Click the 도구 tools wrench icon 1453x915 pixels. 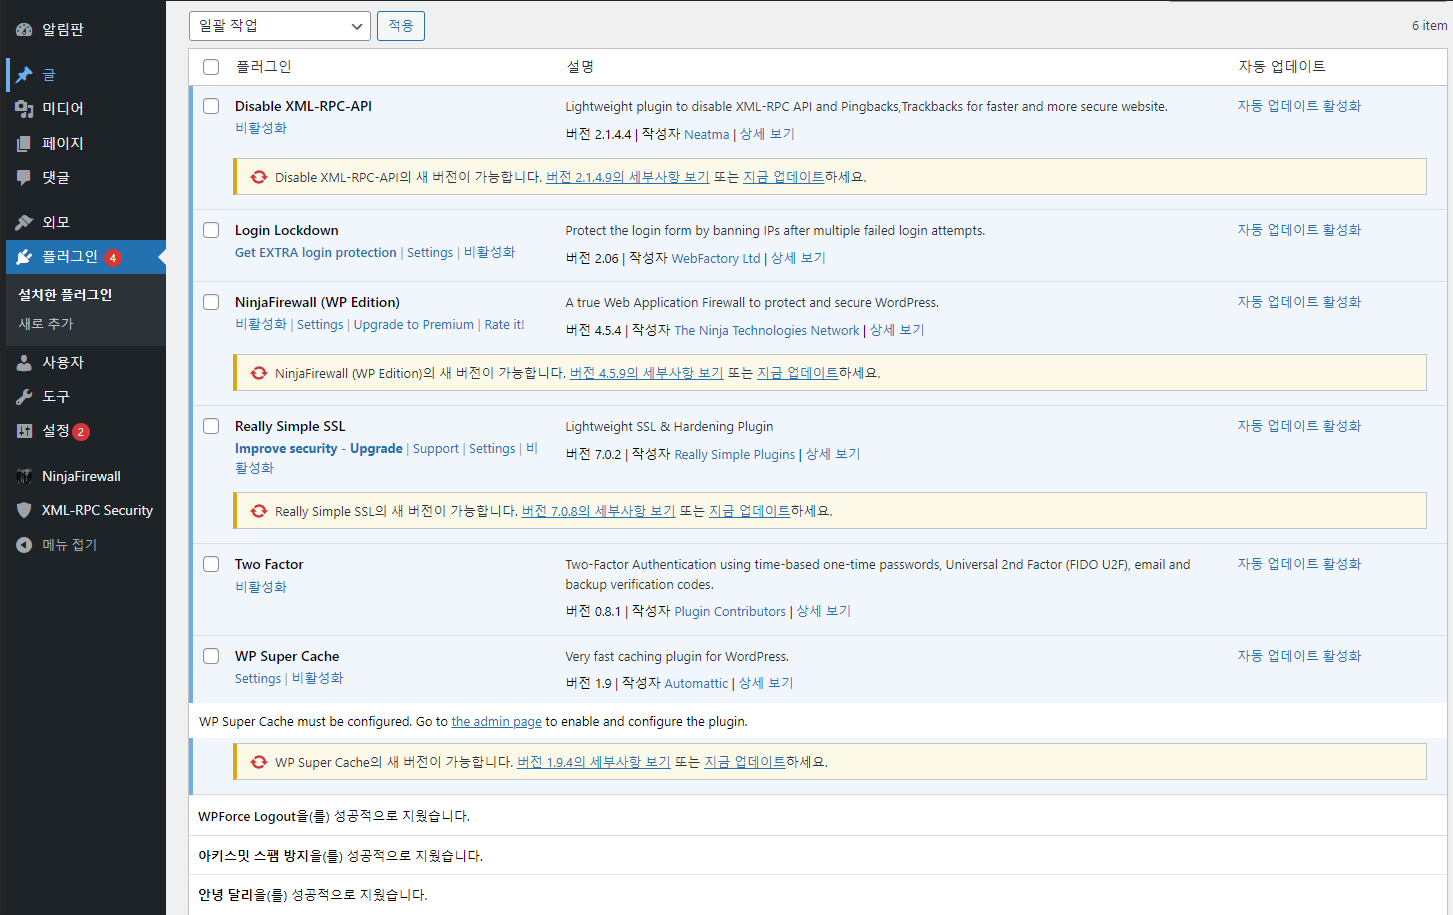[24, 397]
